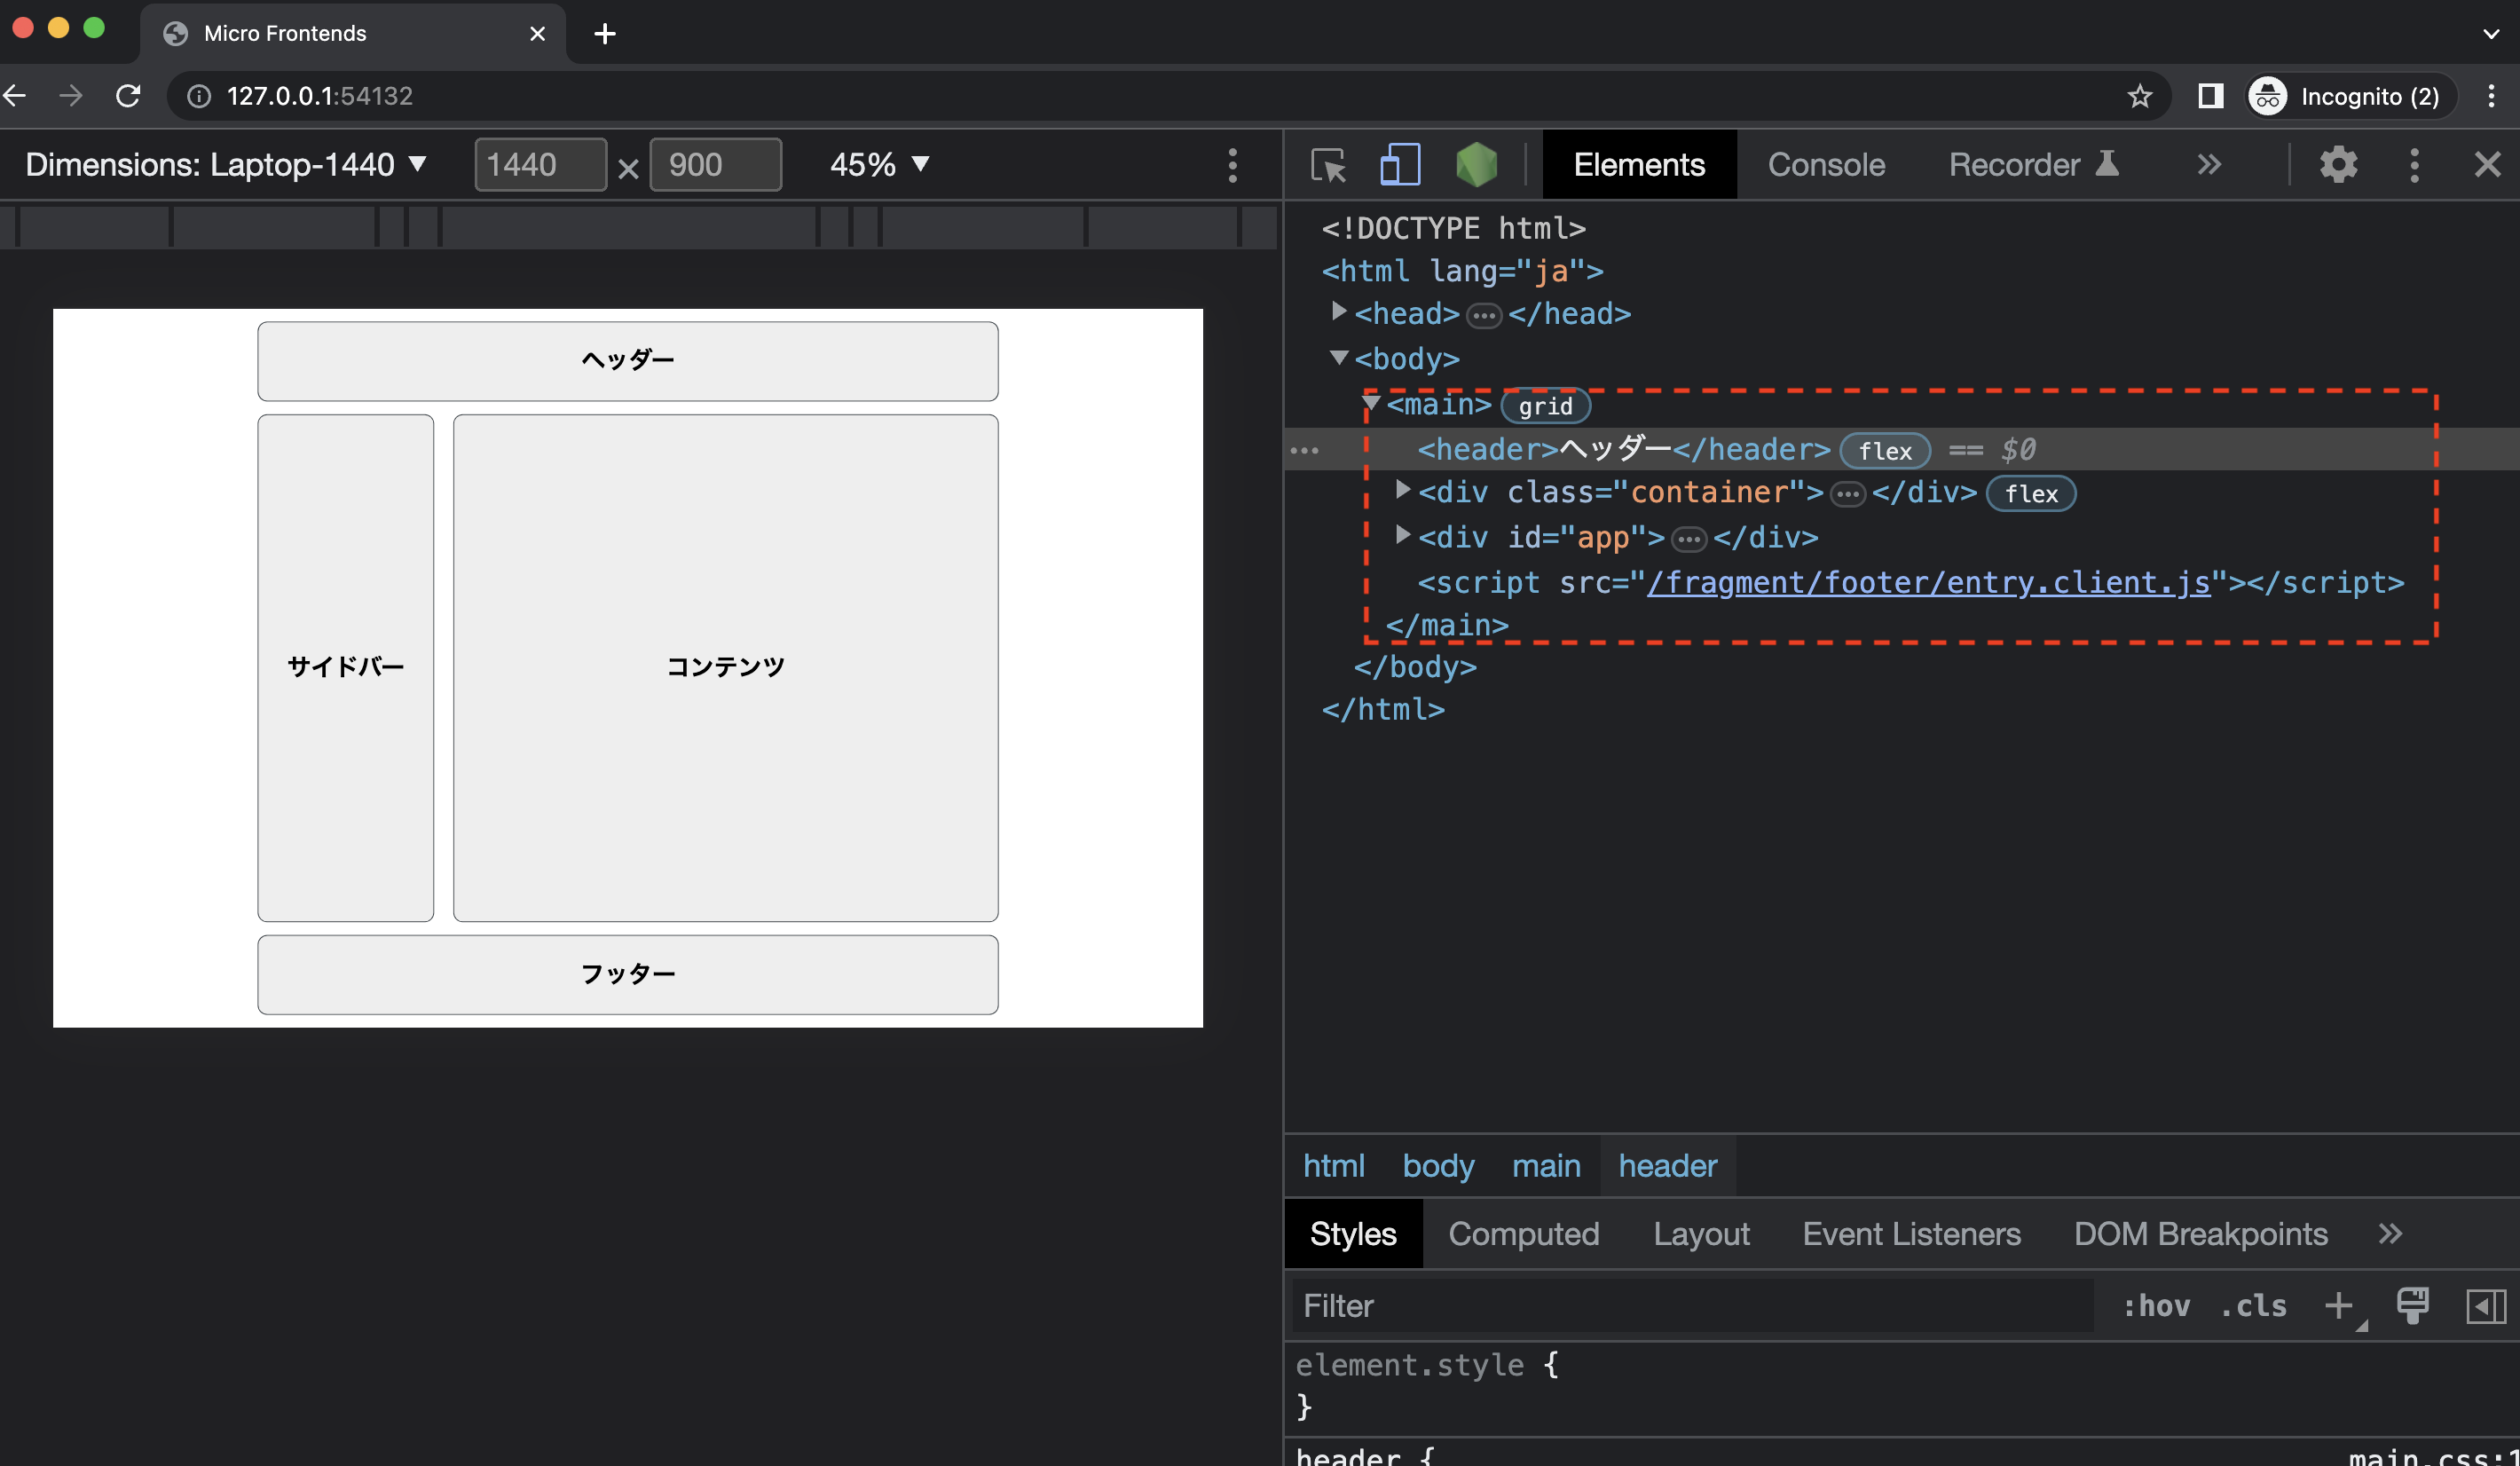The height and width of the screenshot is (1466, 2520).
Task: Toggle flex badge on container div
Action: pos(2031,494)
